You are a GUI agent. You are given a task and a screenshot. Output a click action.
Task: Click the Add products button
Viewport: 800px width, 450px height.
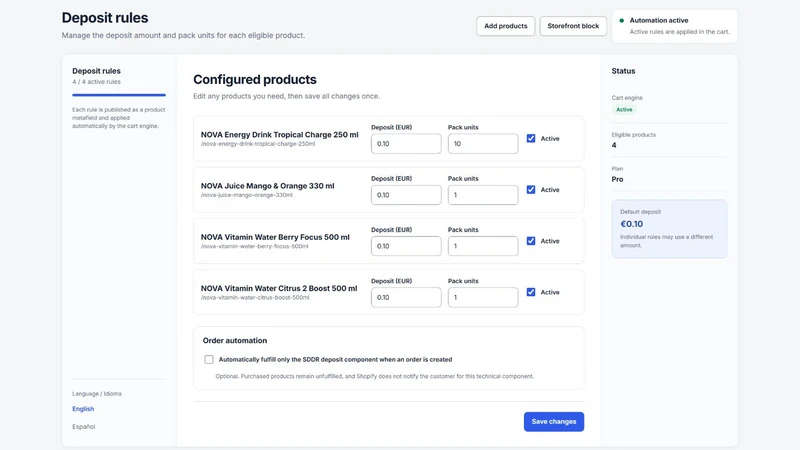(505, 26)
